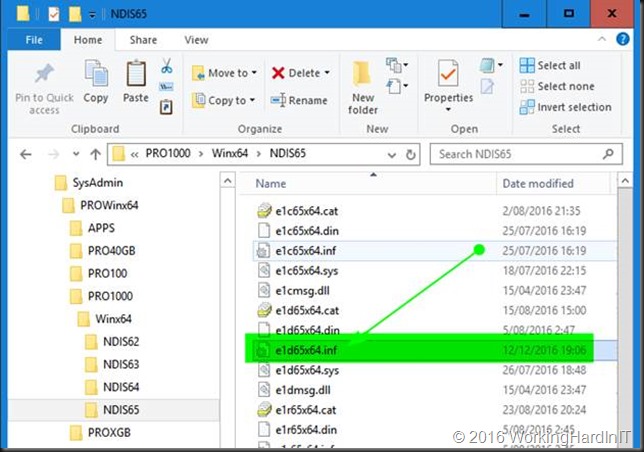
Task: Open the recent locations dropdown
Action: 76,154
